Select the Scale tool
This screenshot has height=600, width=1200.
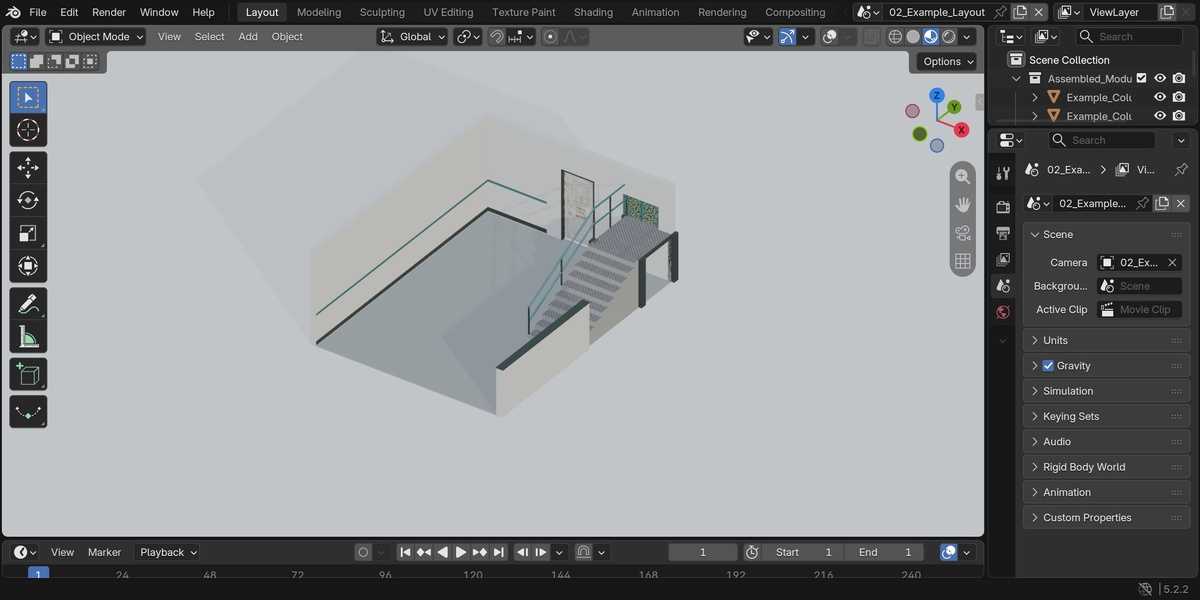point(28,234)
